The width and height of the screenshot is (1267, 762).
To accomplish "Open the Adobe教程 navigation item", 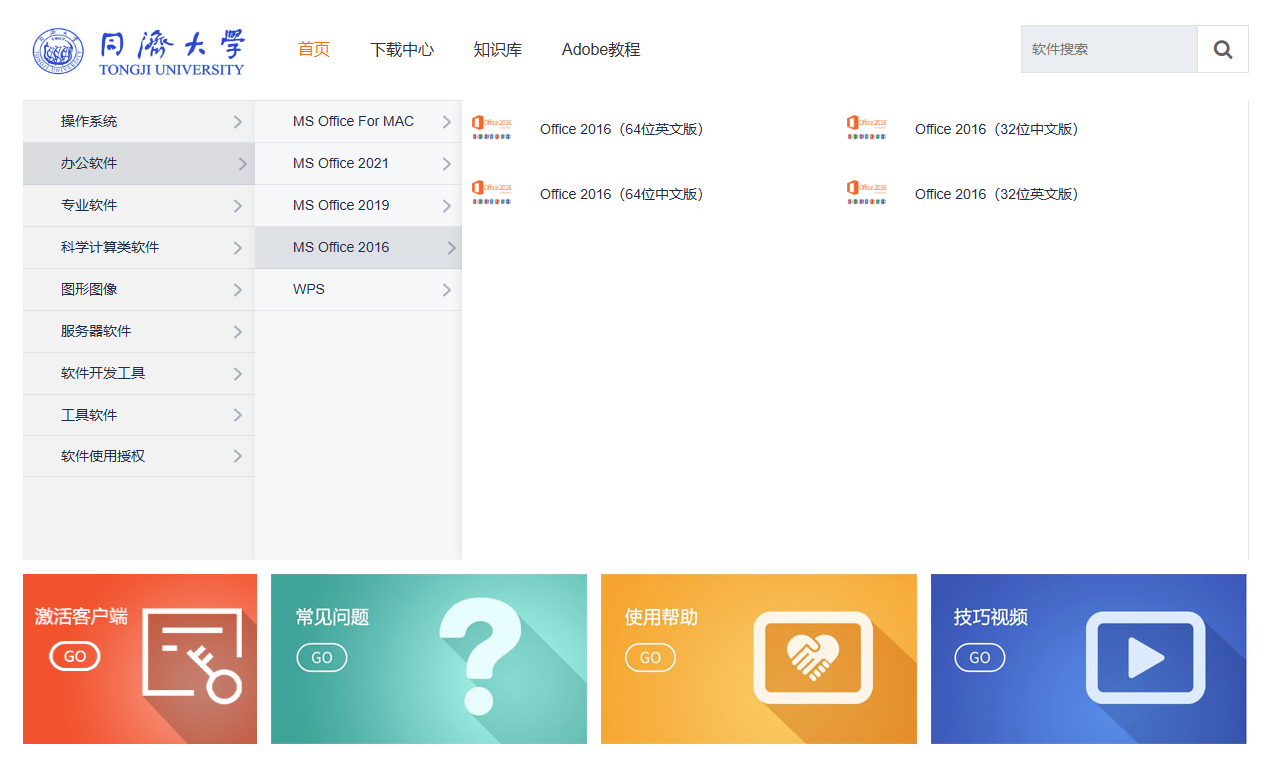I will 600,49.
